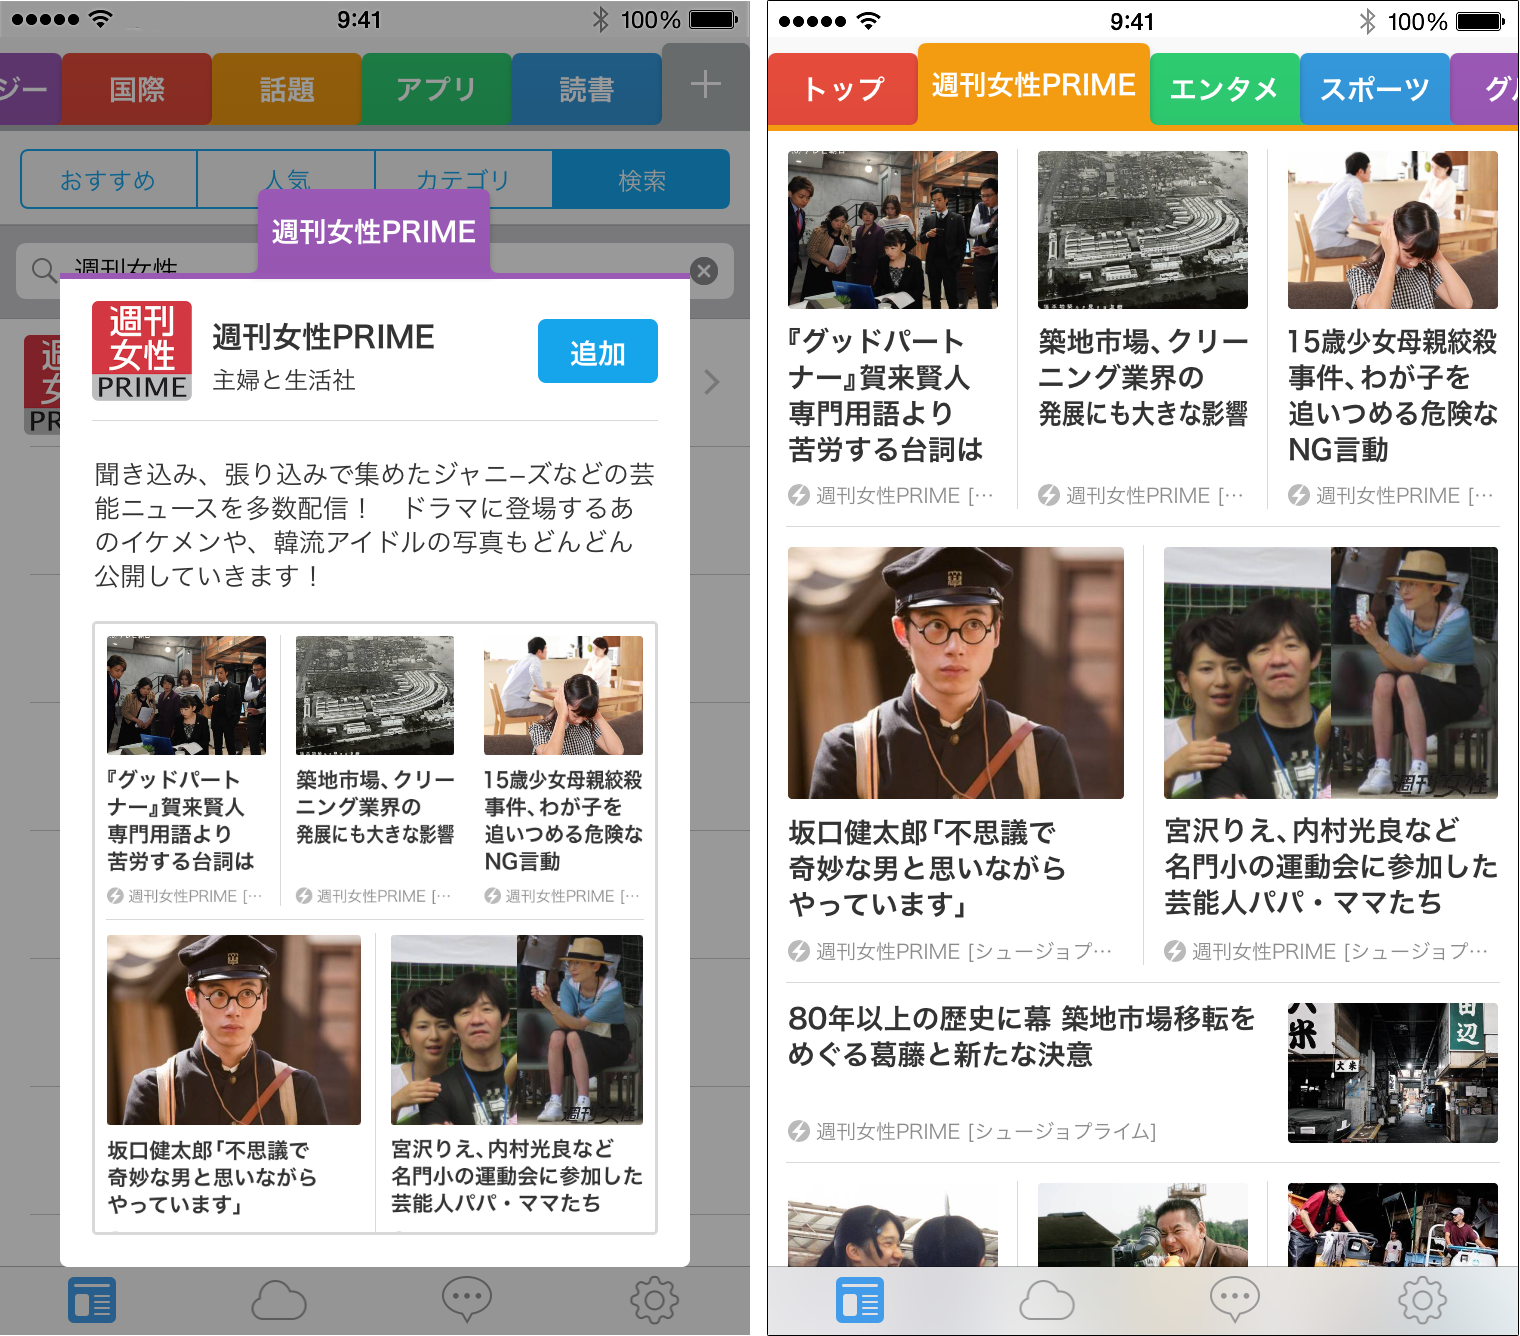Image resolution: width=1520 pixels, height=1336 pixels.
Task: Expand the search result row chevron
Action: pos(712,382)
